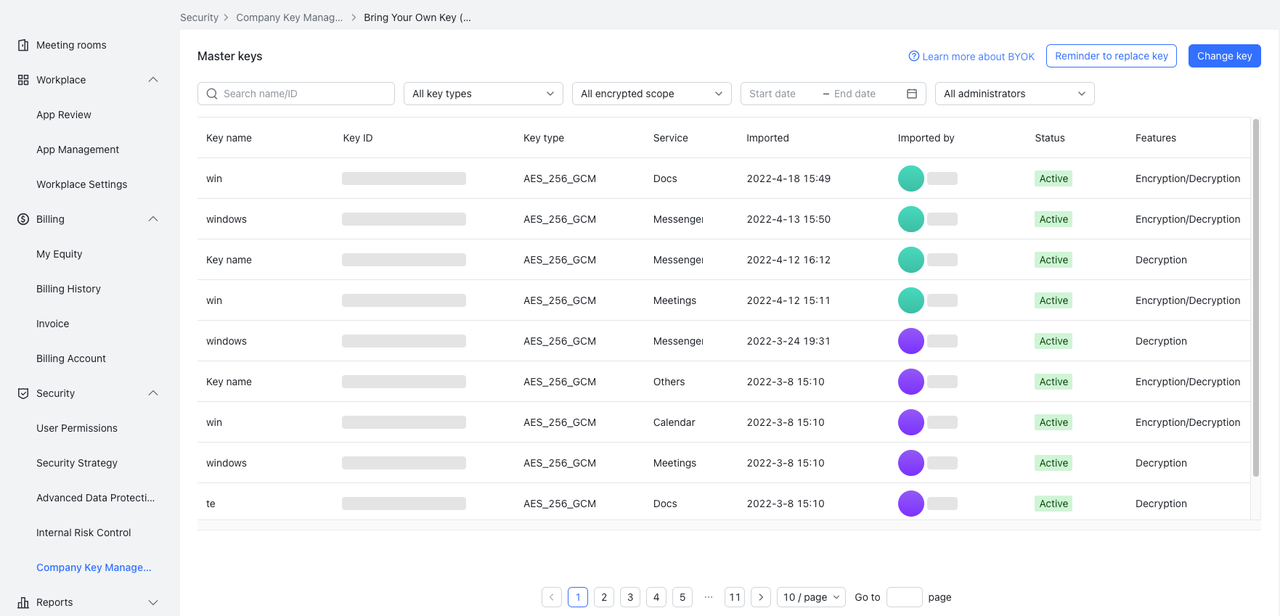This screenshot has width=1280, height=616.
Task: Click the question-mark icon beside Learn more about BYOK
Action: [913, 56]
